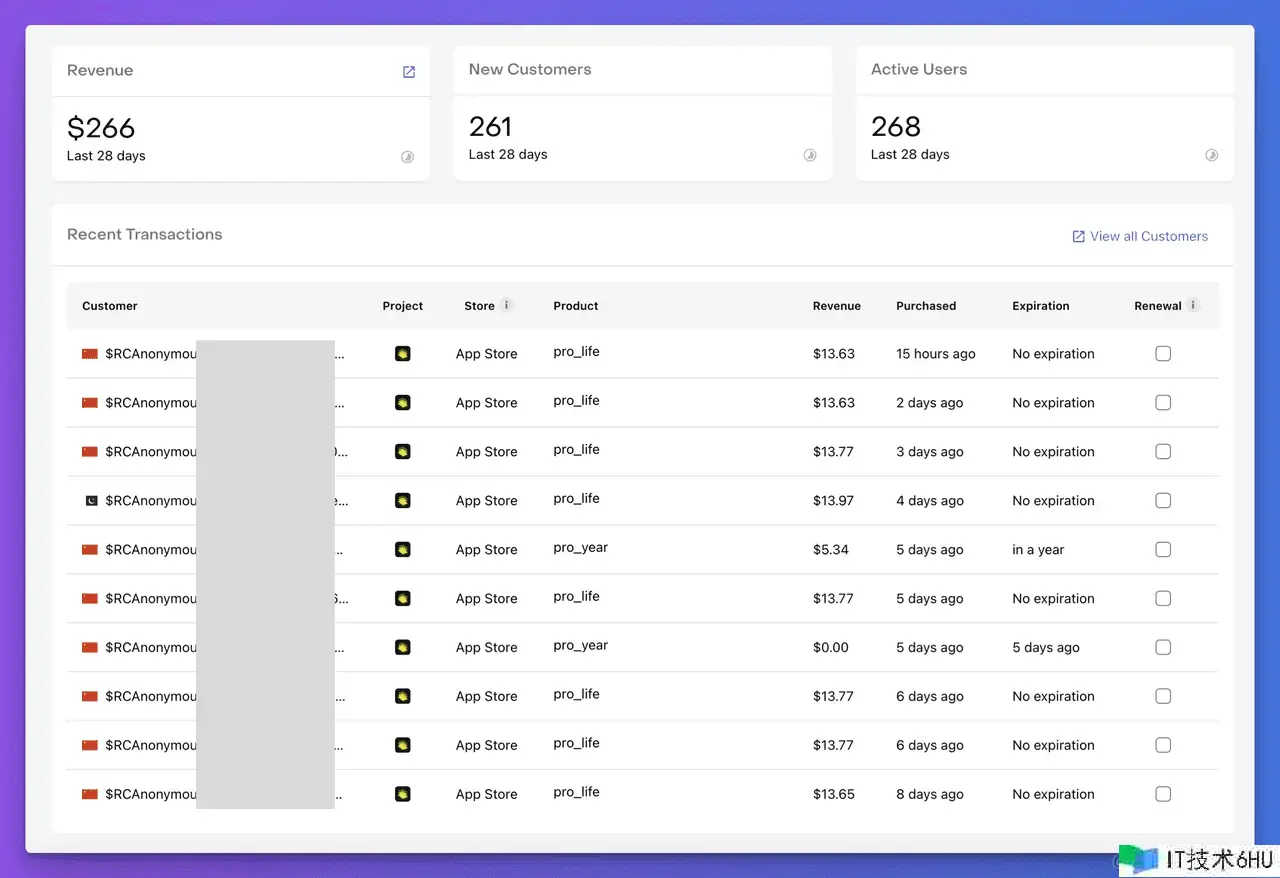The height and width of the screenshot is (878, 1280).
Task: Click the Active Users card chart icon
Action: [x=1211, y=155]
